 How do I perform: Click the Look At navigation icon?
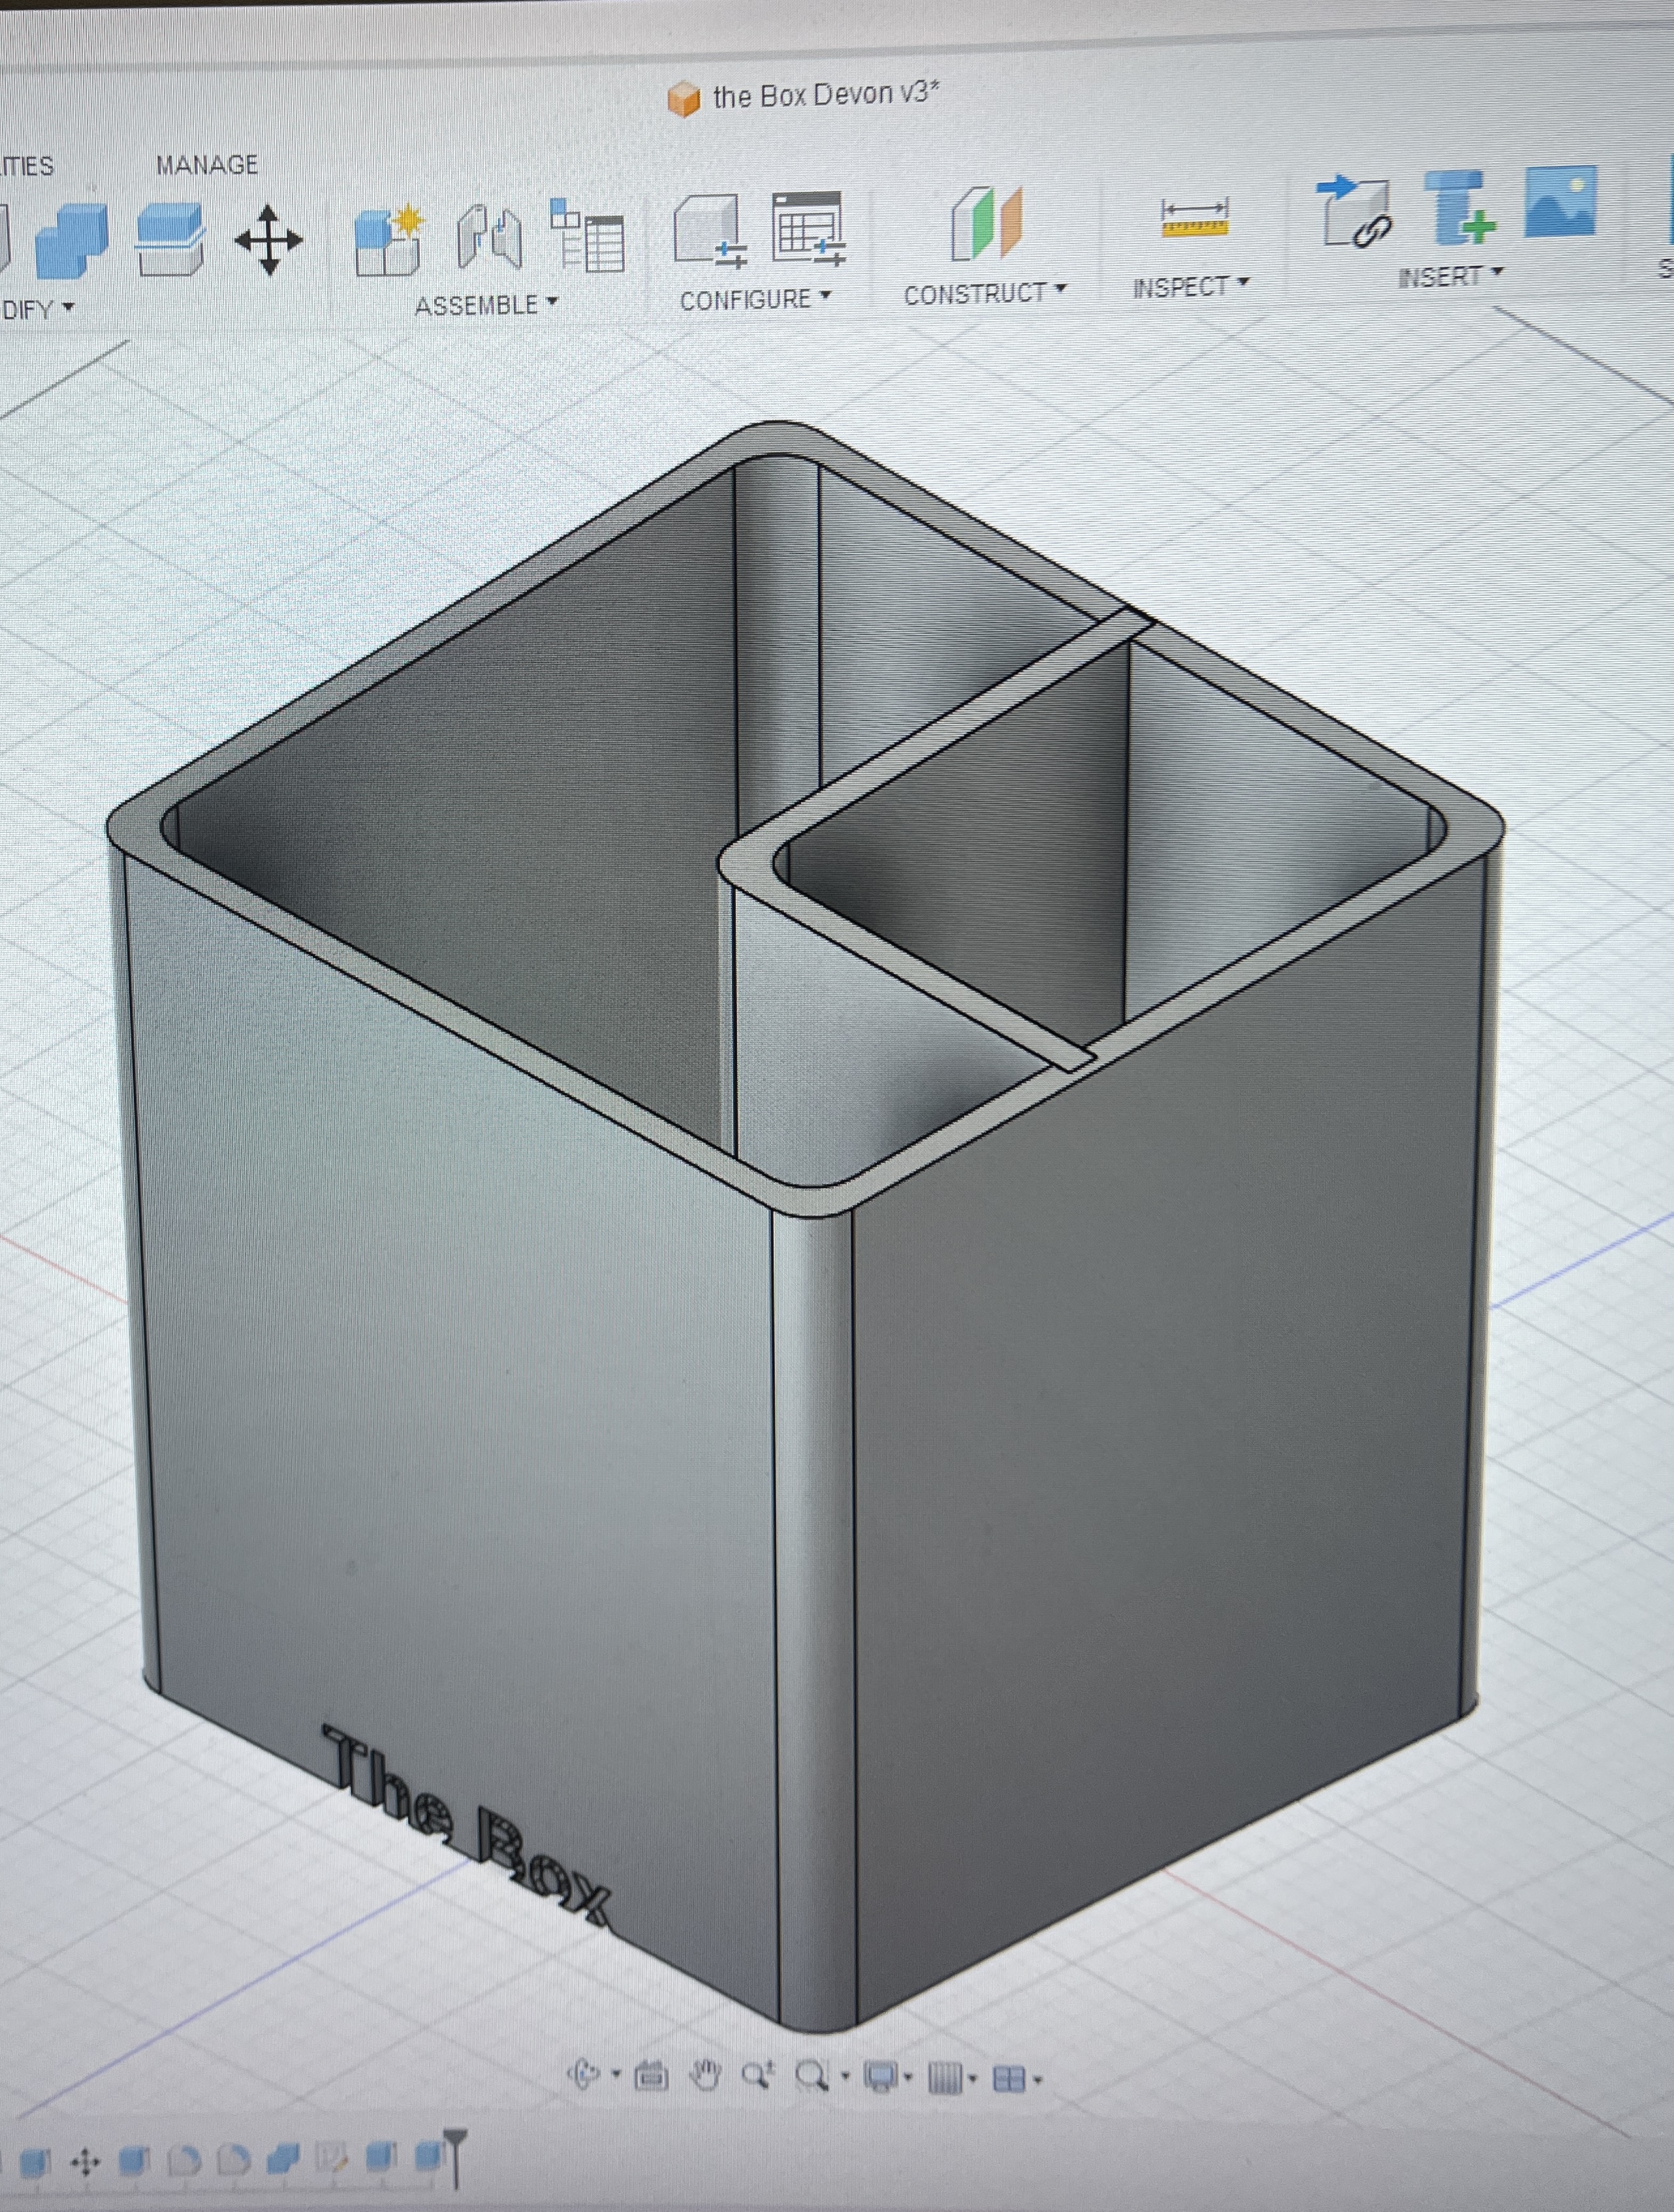[x=651, y=2077]
